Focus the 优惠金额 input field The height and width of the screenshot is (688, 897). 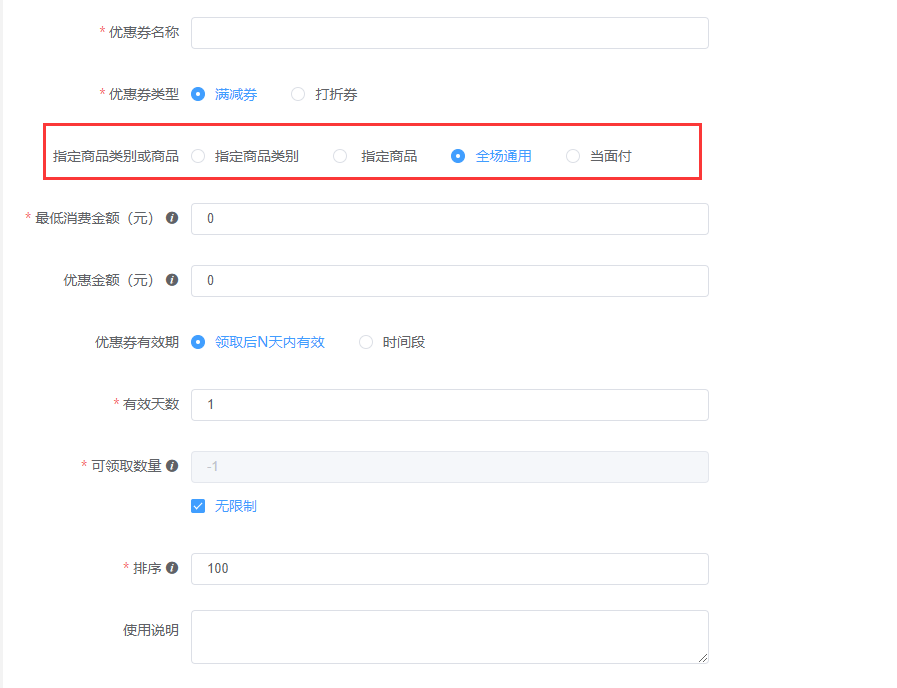[450, 281]
